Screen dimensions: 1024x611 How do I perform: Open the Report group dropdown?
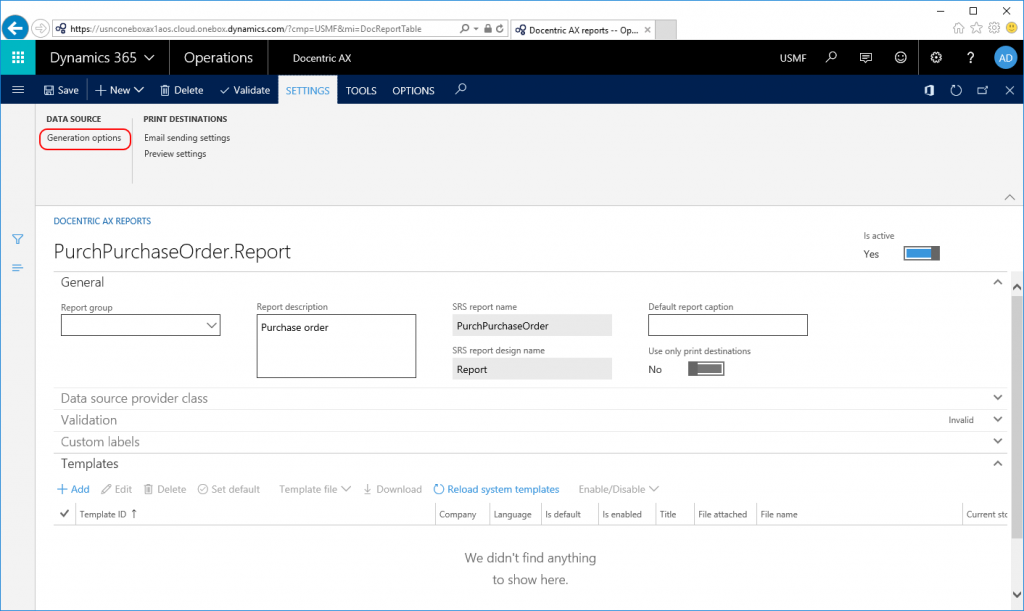[211, 325]
